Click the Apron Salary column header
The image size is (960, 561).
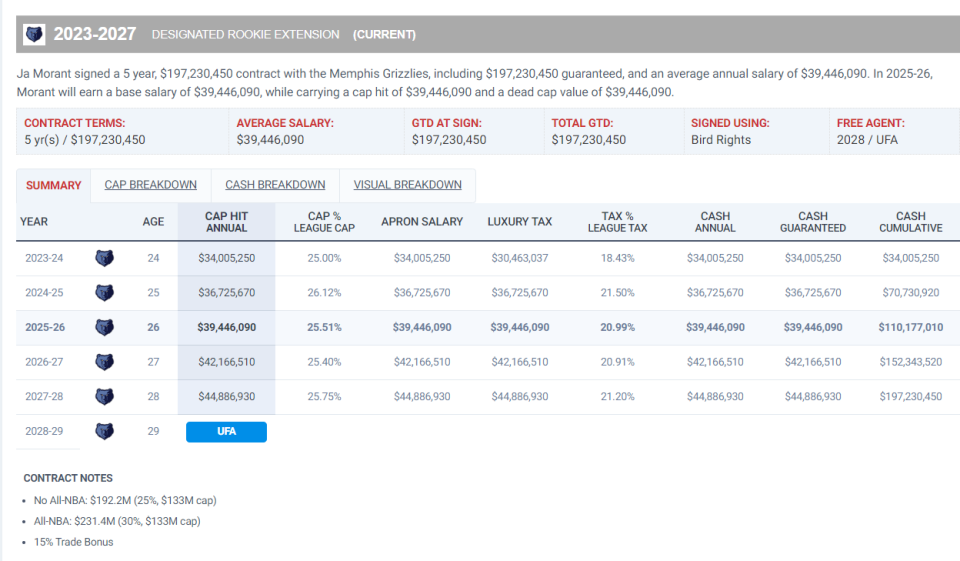tap(422, 222)
